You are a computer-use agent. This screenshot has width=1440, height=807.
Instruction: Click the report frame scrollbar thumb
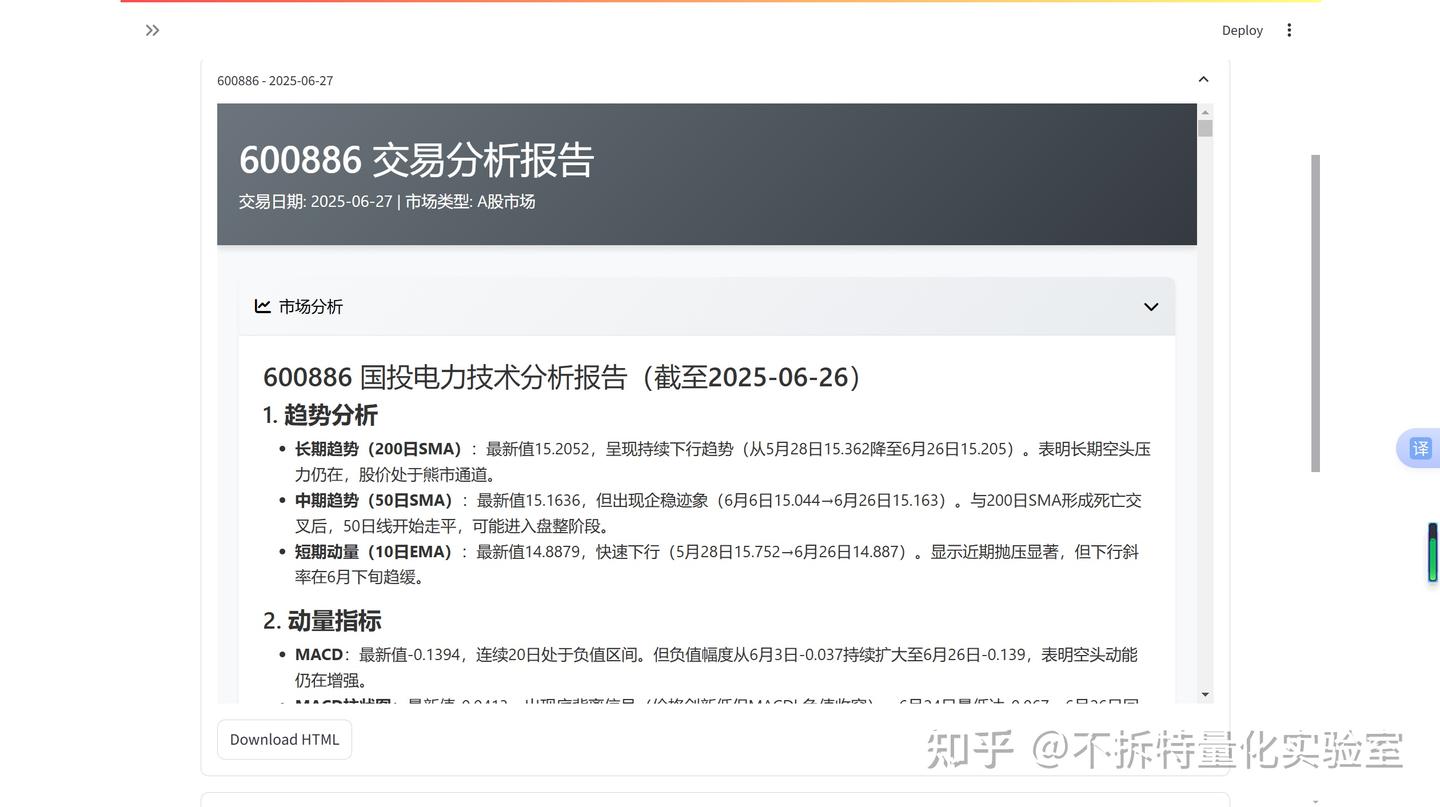point(1205,127)
